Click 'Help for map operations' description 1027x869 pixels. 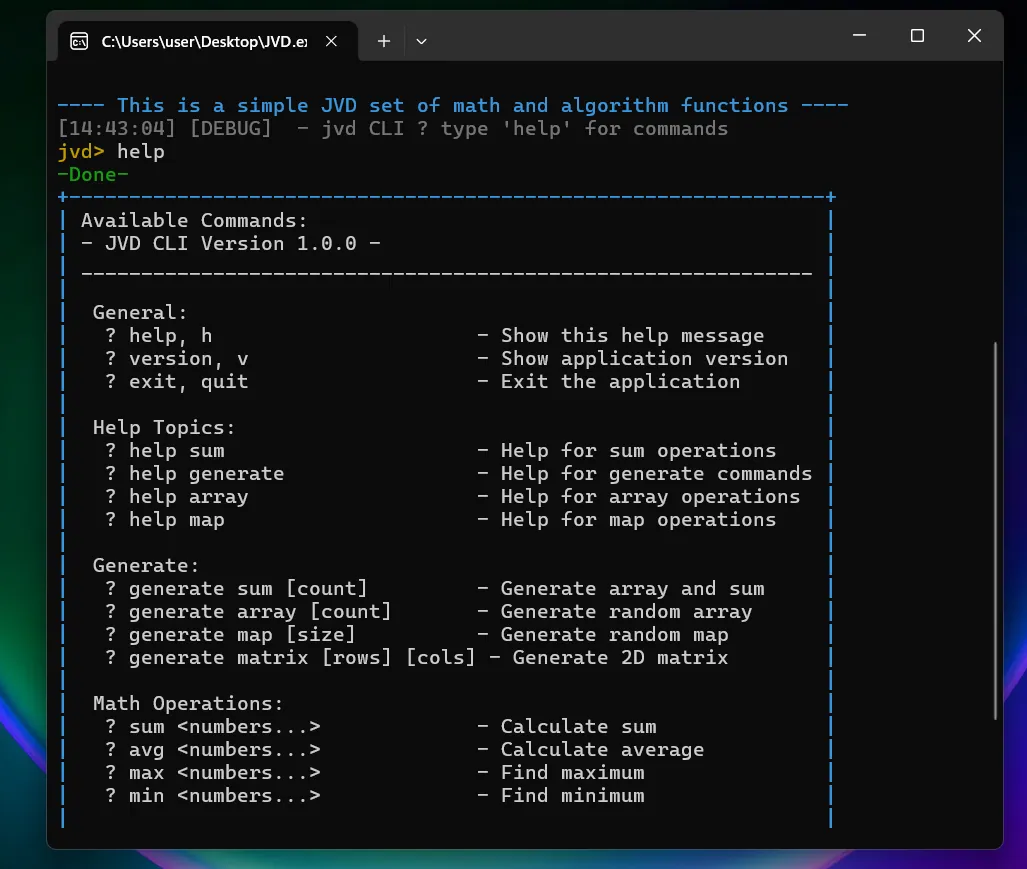point(639,520)
